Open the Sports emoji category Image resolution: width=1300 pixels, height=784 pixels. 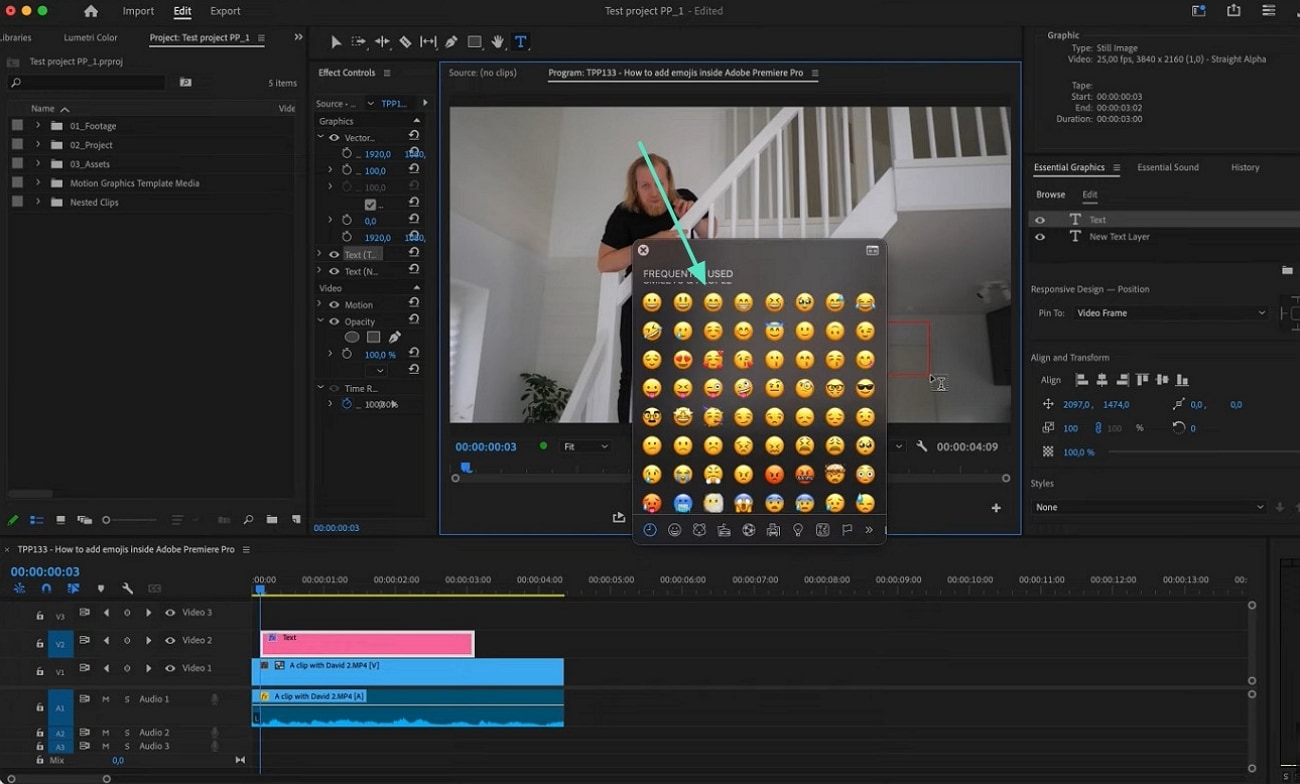[748, 529]
